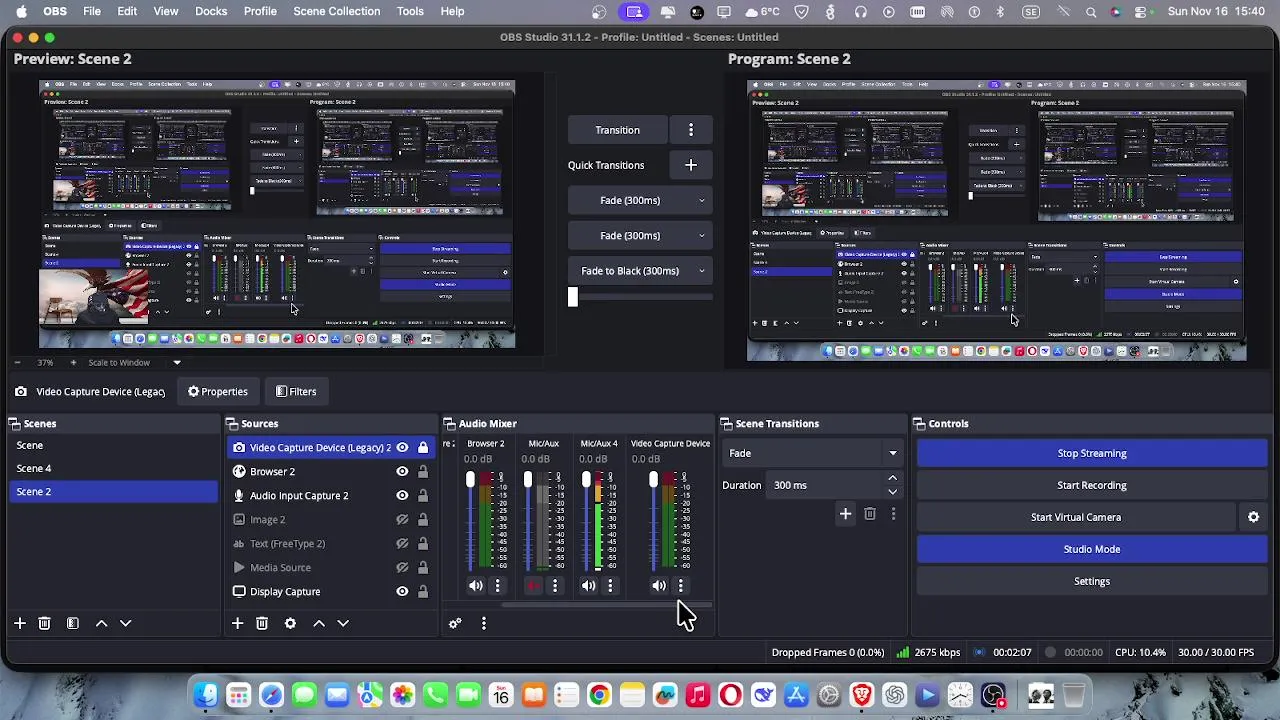Show the Image 2 source
This screenshot has height=720, width=1280.
click(402, 520)
